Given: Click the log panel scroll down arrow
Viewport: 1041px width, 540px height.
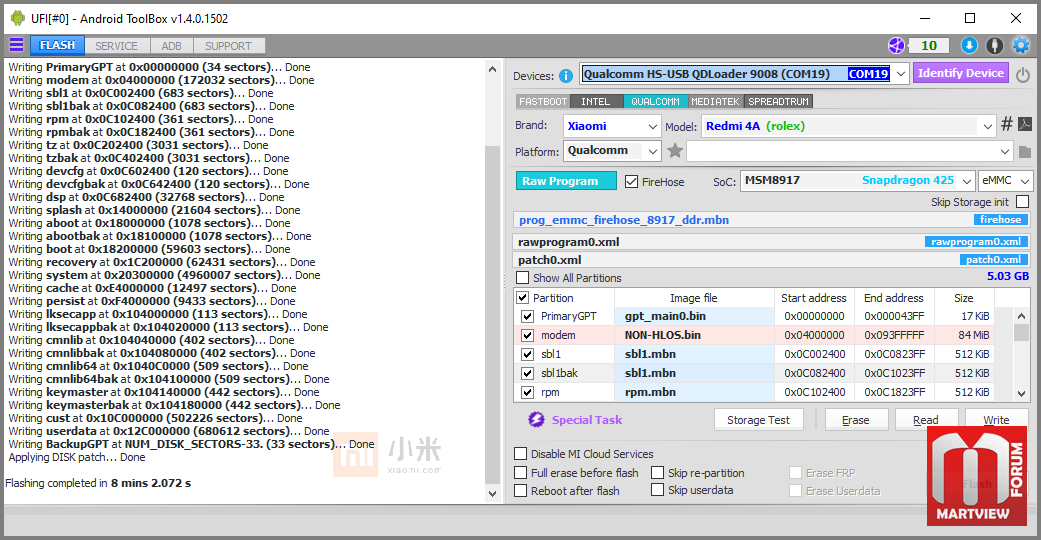Looking at the screenshot, I should 492,494.
